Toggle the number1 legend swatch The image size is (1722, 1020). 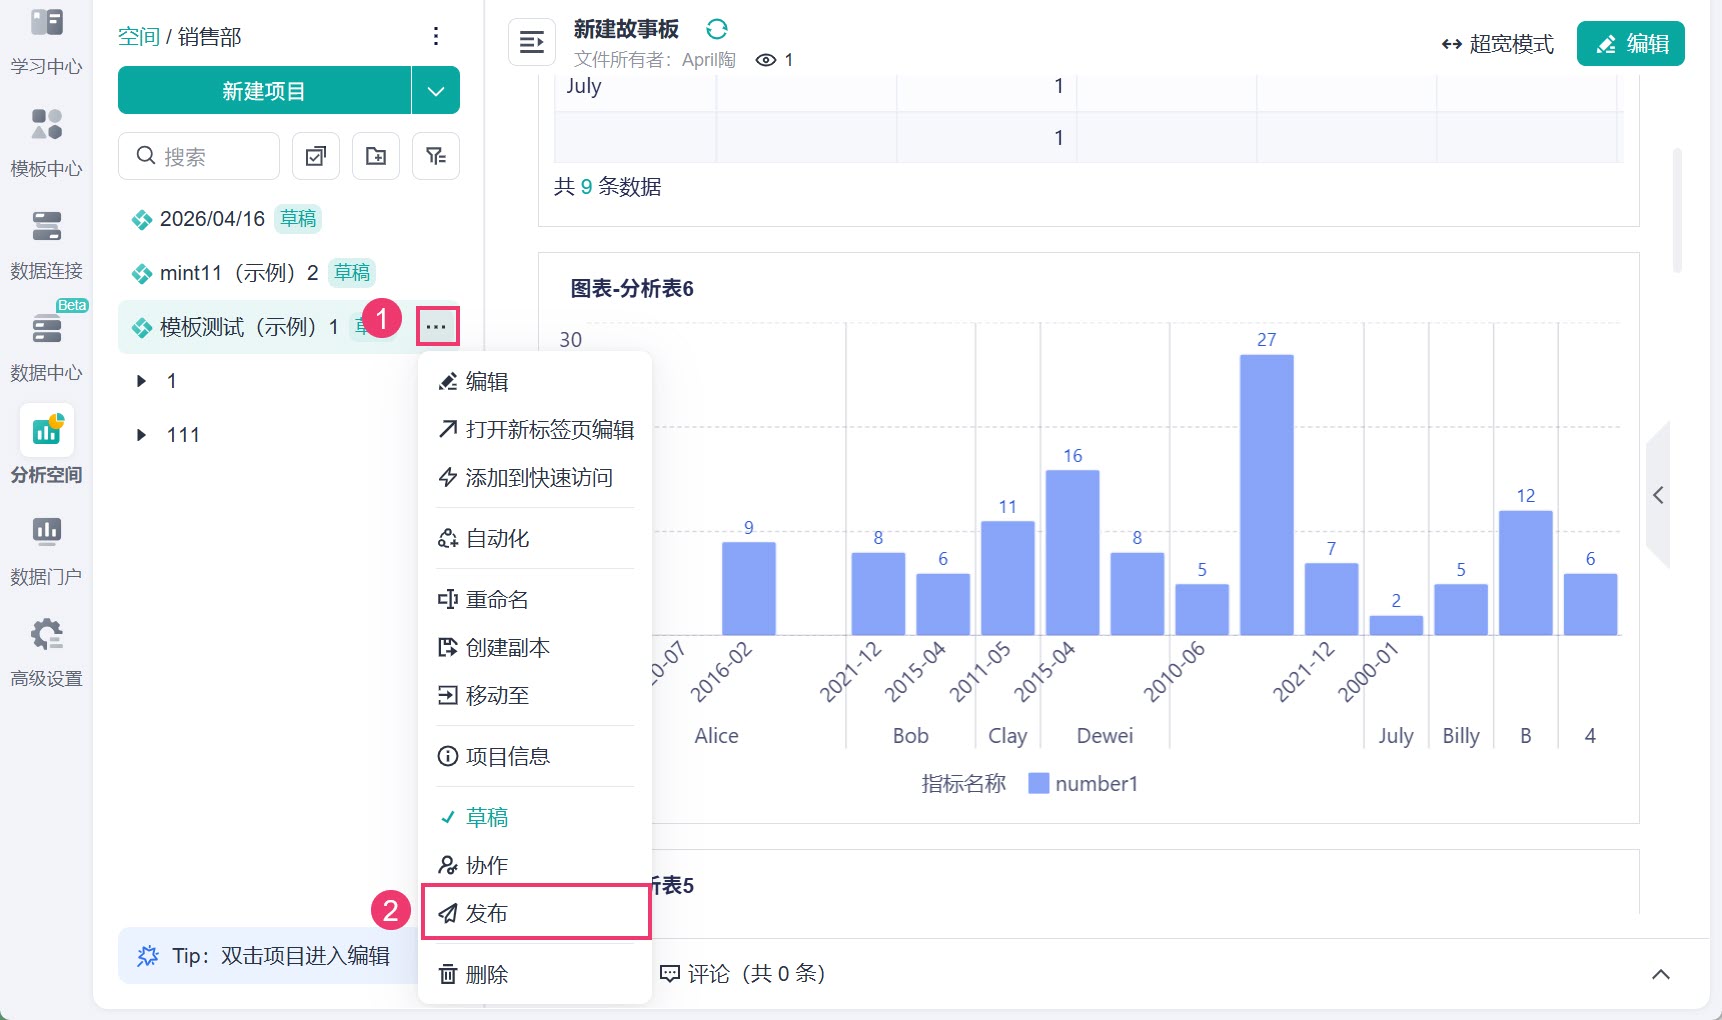click(x=1039, y=783)
